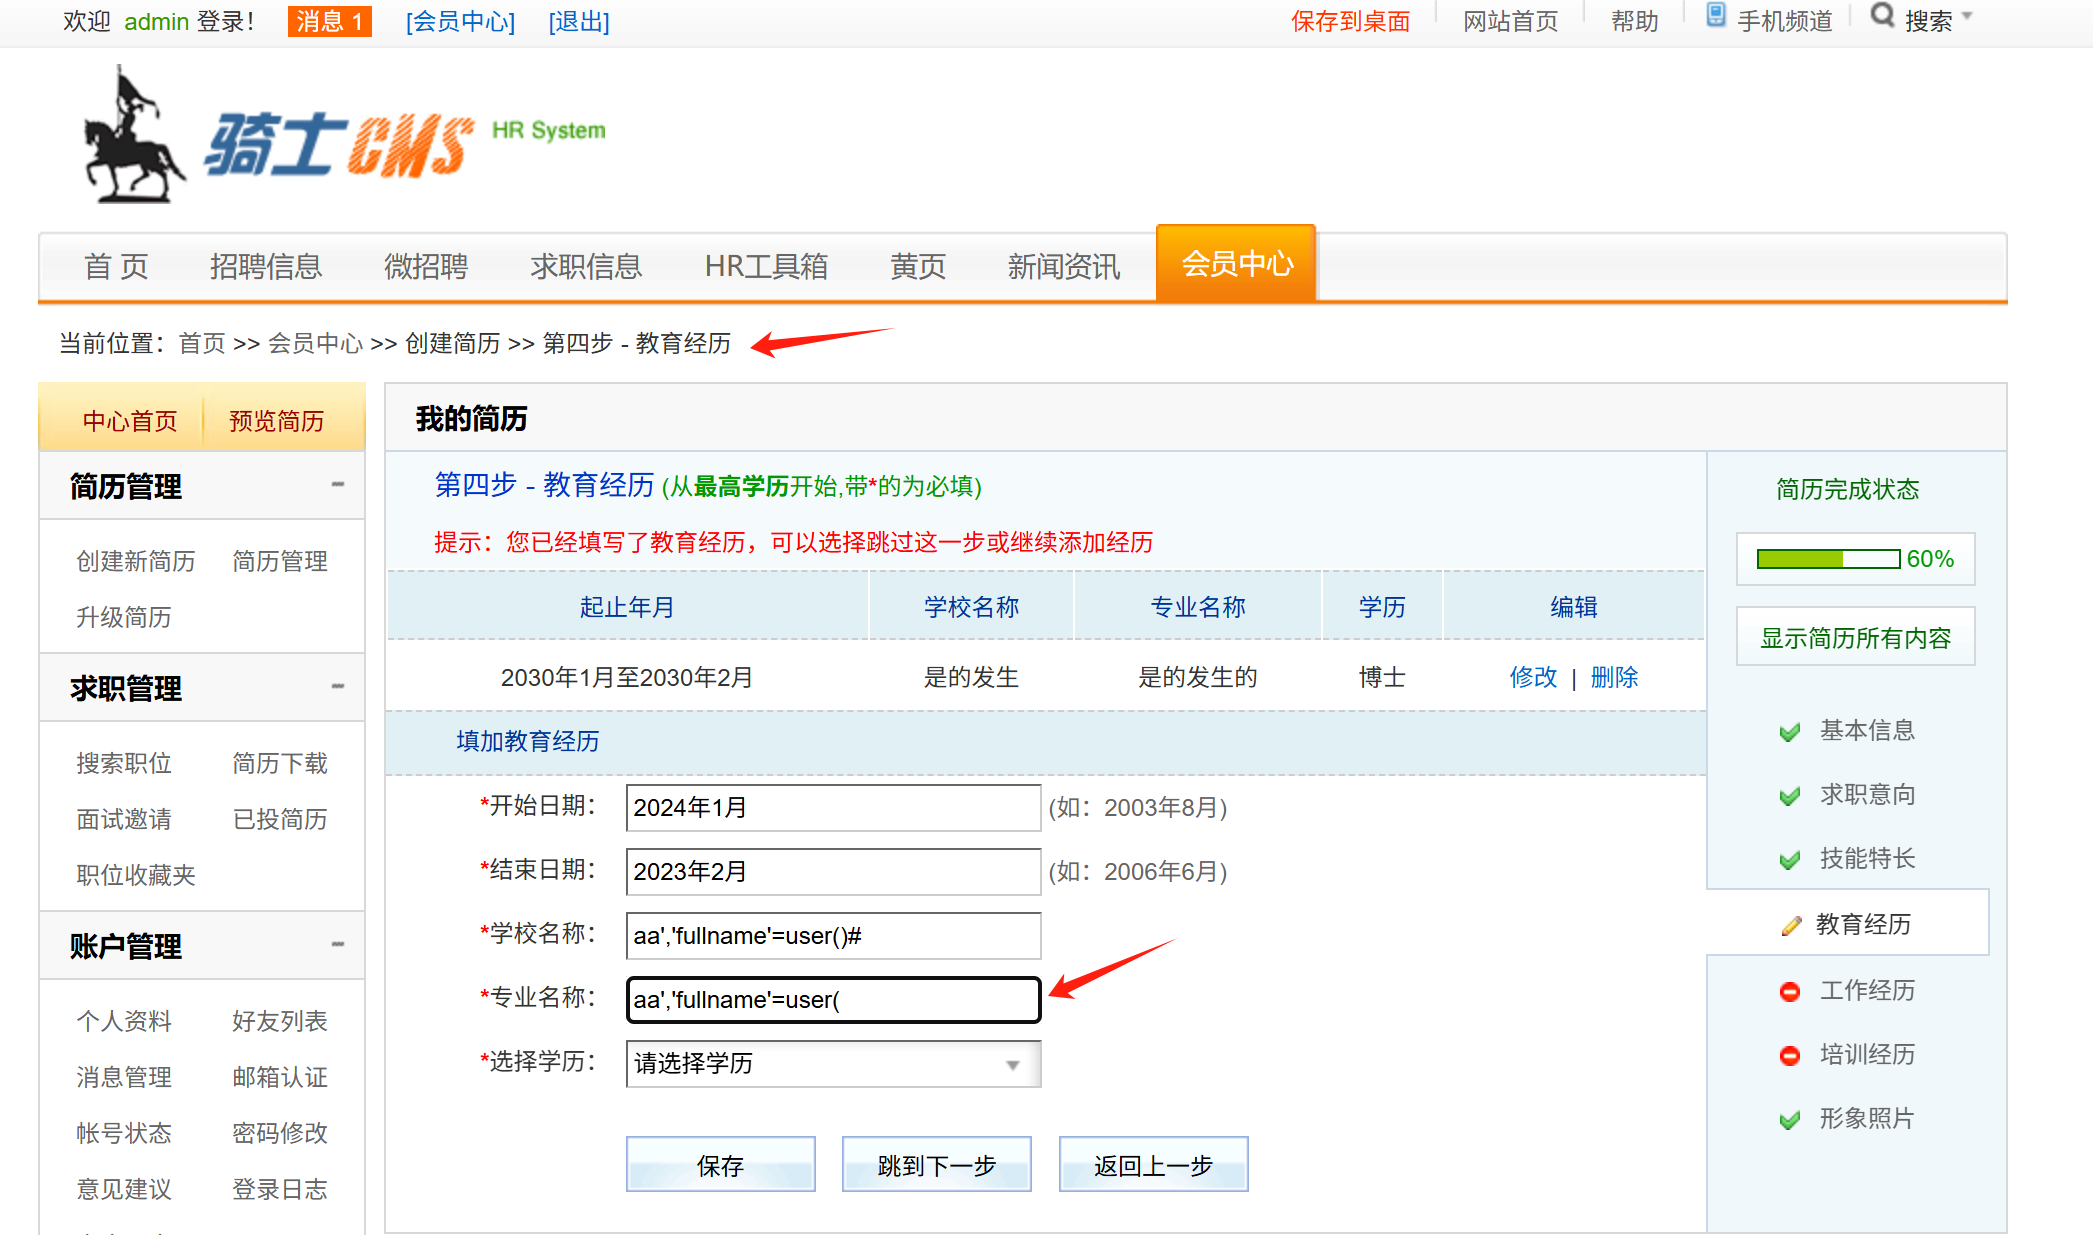This screenshot has height=1235, width=2093.
Task: Collapse the 求职管理 sidebar section
Action: pyautogui.click(x=338, y=687)
